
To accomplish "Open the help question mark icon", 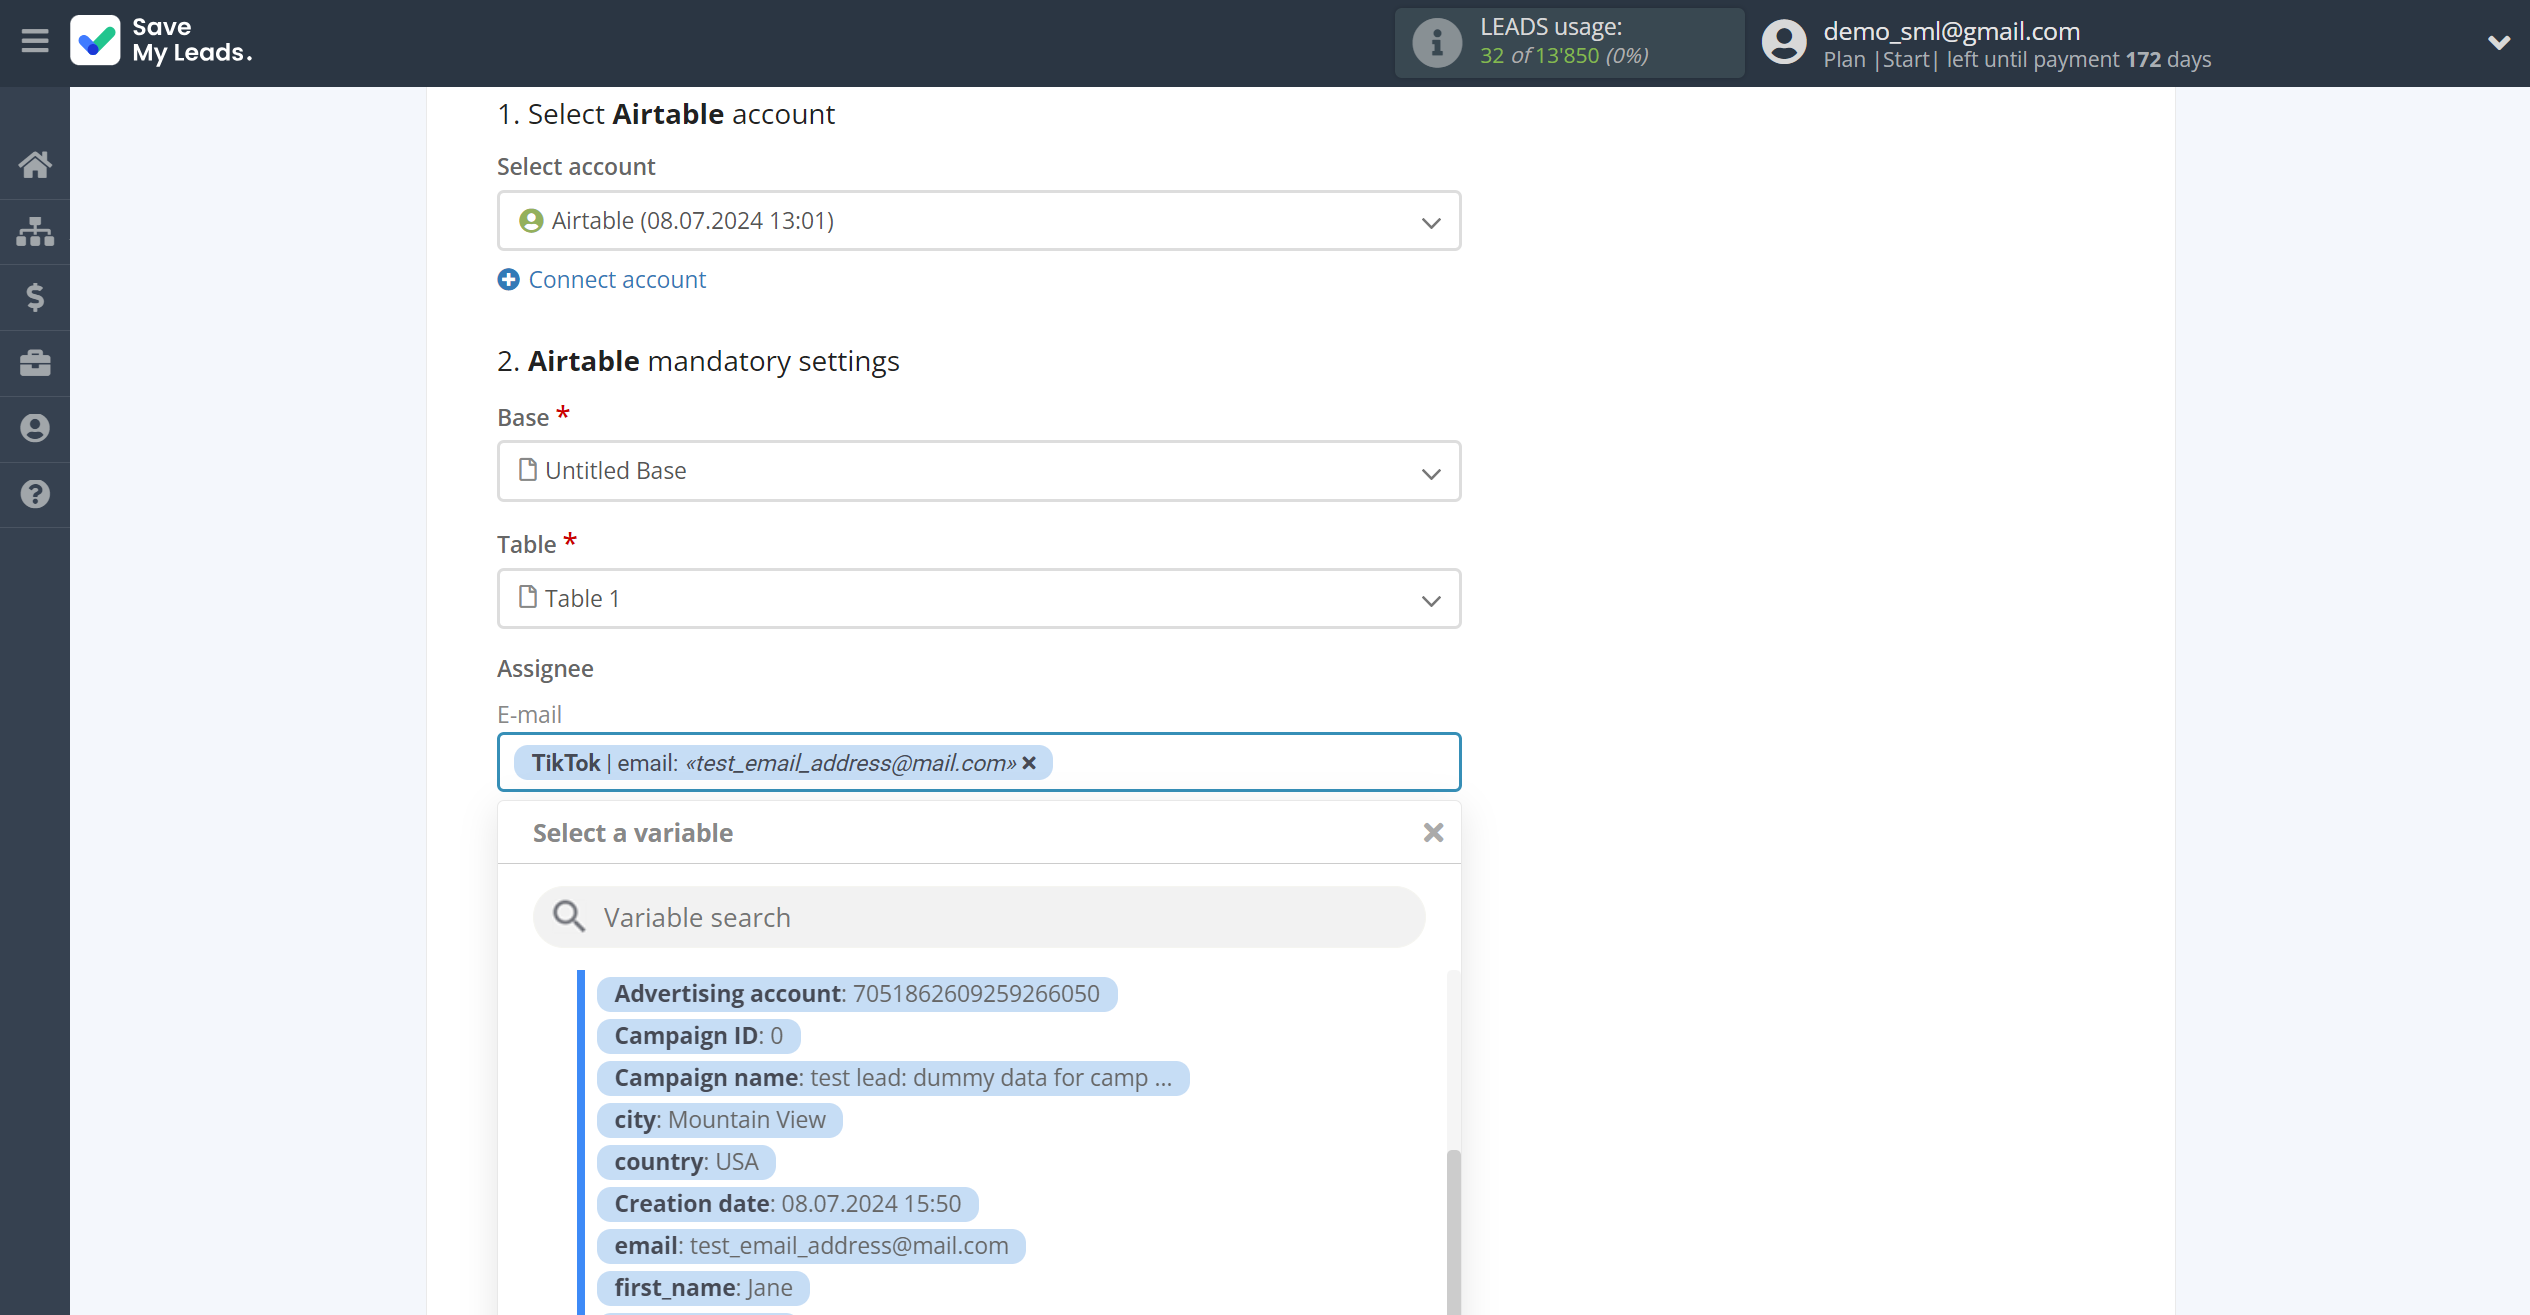I will point(35,494).
